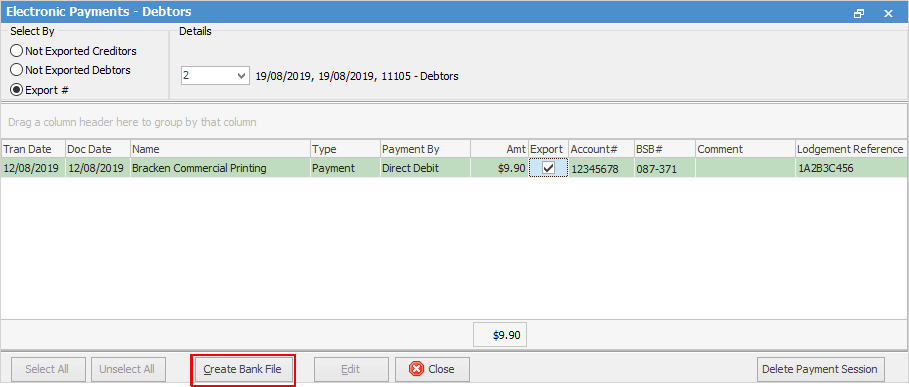Click account number 12345678 cell
The image size is (909, 387).
coord(601,168)
